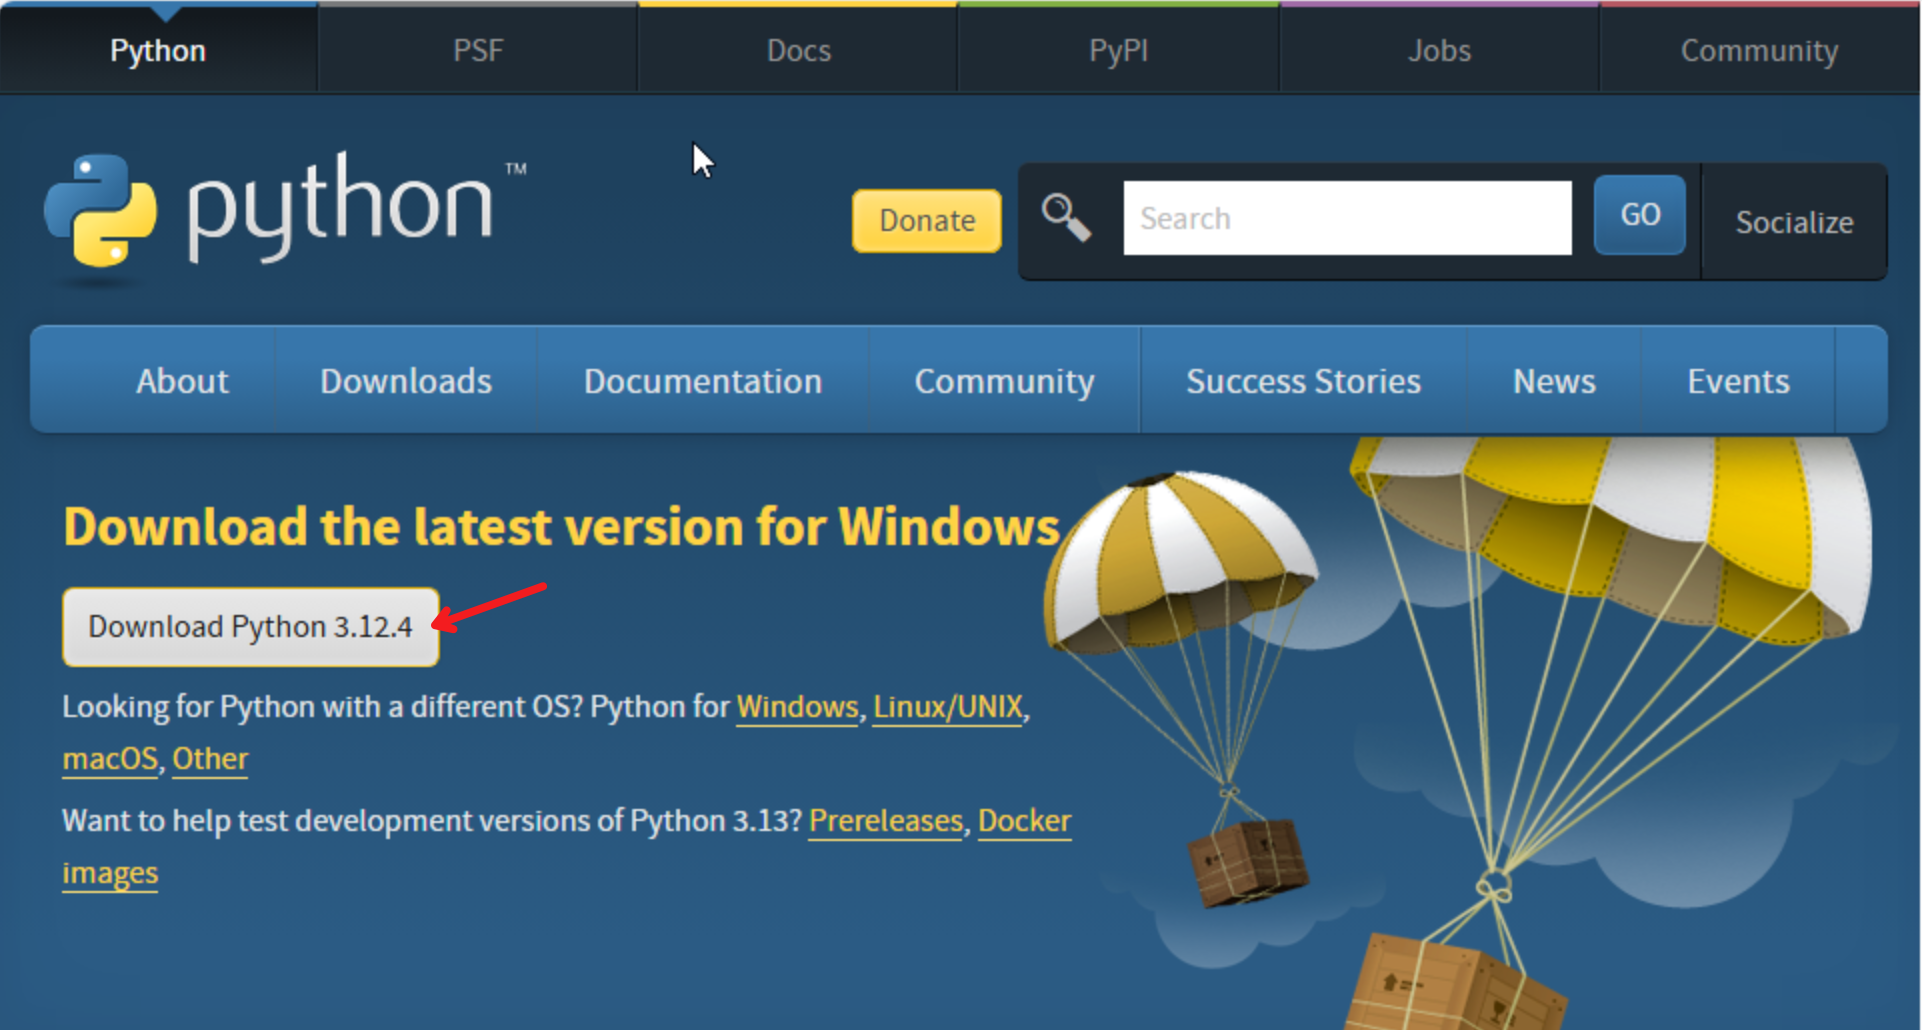Click the heading 'Download the latest version for Windows'

click(x=561, y=527)
